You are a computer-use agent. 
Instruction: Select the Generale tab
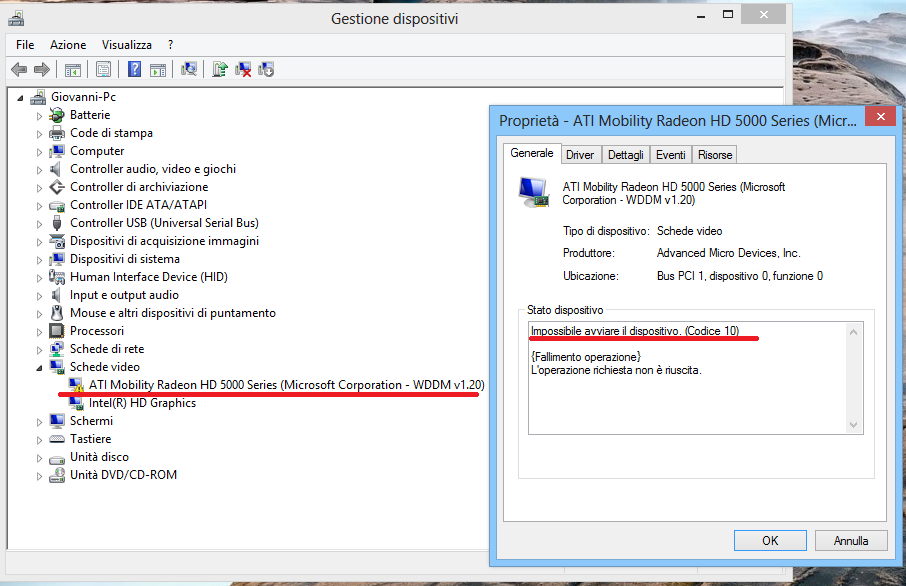pos(532,153)
